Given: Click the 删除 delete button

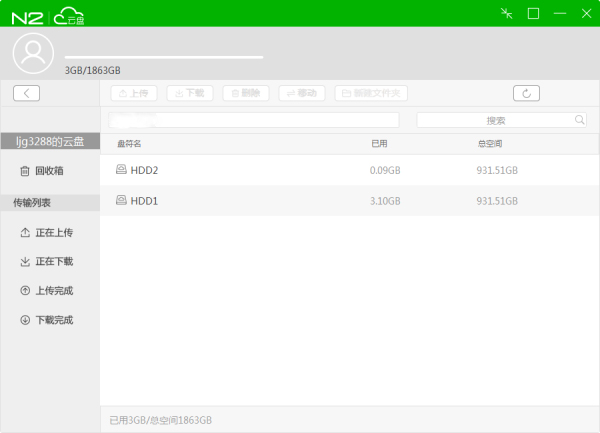Looking at the screenshot, I should (245, 93).
